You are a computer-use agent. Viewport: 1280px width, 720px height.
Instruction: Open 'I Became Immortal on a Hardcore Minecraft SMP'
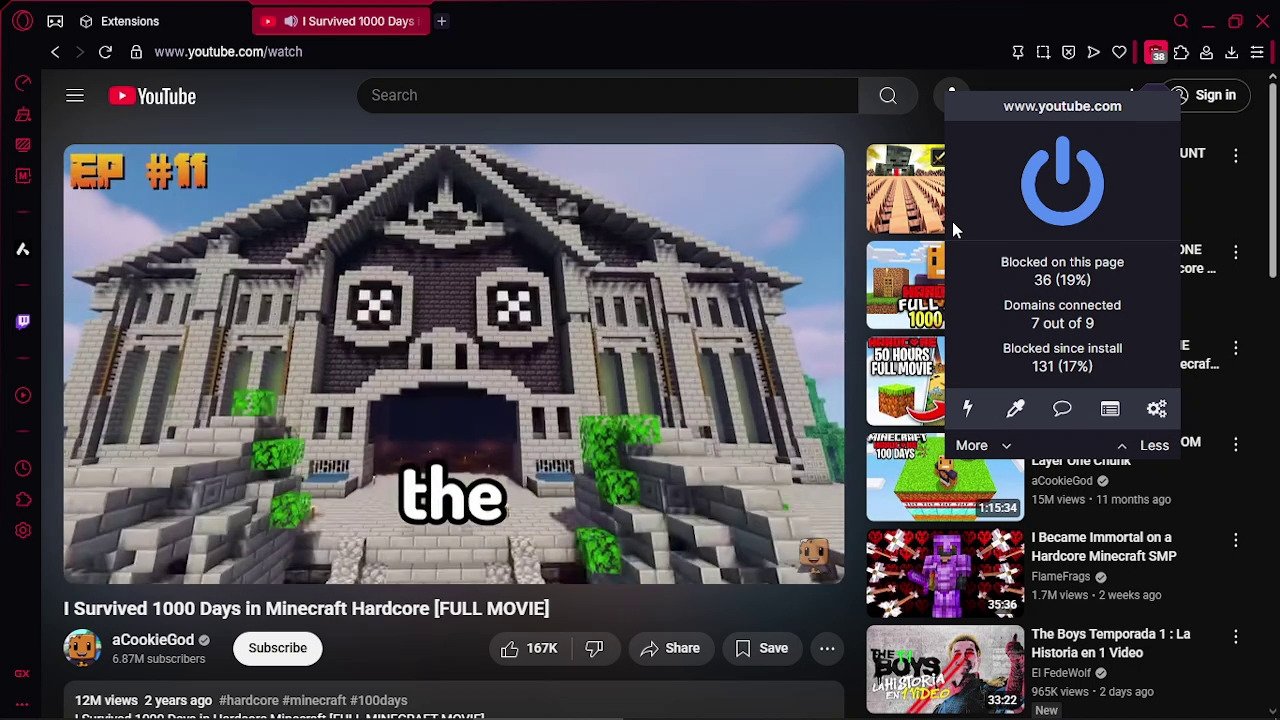pos(1104,547)
